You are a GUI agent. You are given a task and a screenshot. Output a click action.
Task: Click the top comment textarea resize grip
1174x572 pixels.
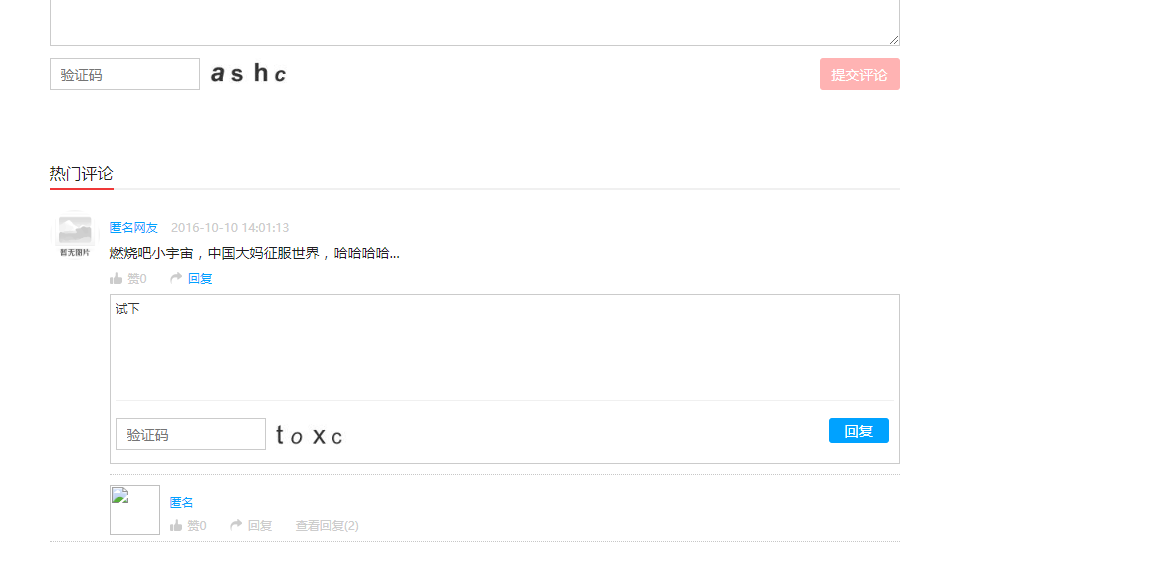893,40
